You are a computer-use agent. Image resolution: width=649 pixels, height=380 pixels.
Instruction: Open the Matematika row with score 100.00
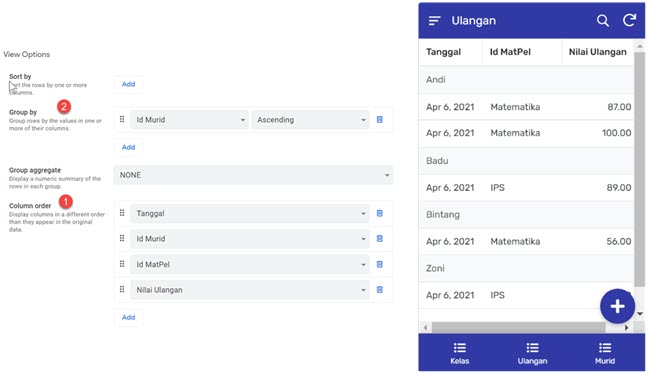tap(526, 133)
